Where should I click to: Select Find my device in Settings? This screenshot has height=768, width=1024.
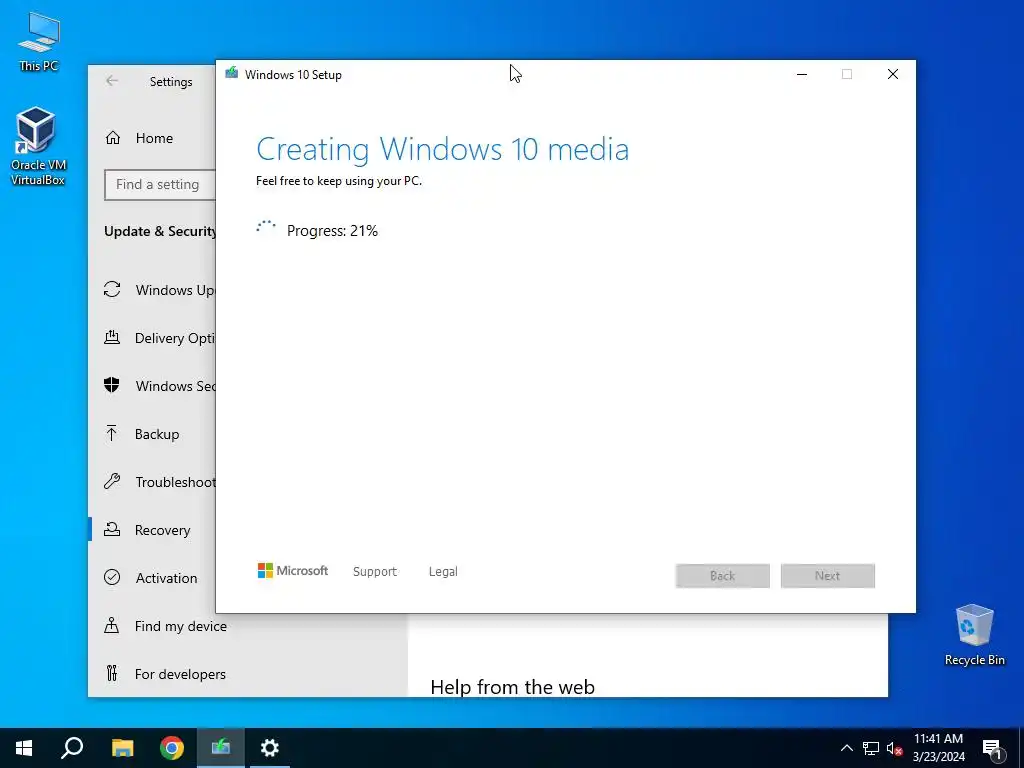pyautogui.click(x=181, y=626)
